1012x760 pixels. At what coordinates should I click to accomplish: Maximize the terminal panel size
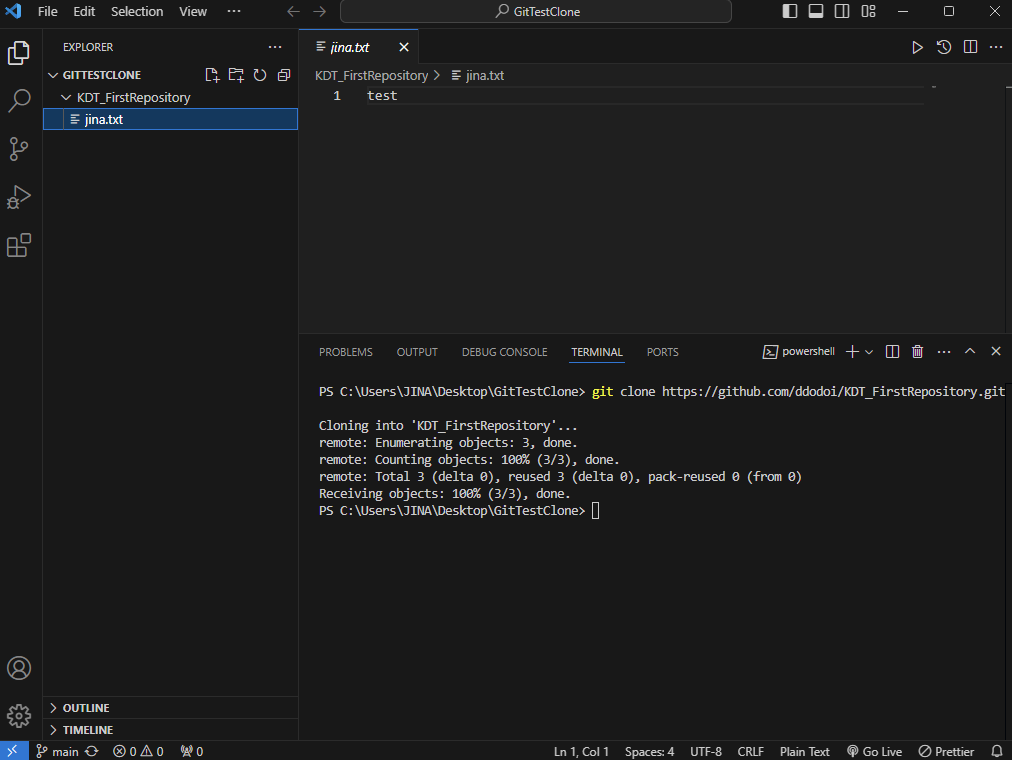click(970, 352)
